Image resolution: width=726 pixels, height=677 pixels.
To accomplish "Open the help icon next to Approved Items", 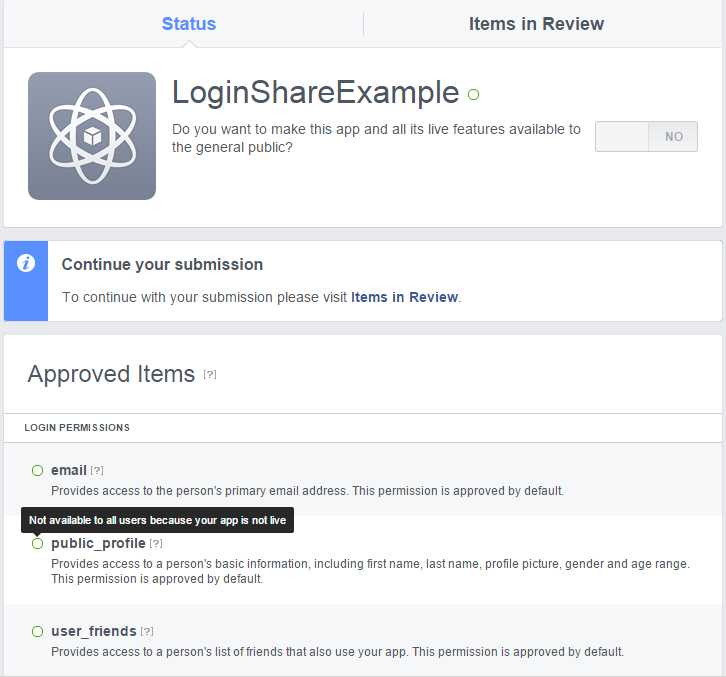I will point(210,374).
